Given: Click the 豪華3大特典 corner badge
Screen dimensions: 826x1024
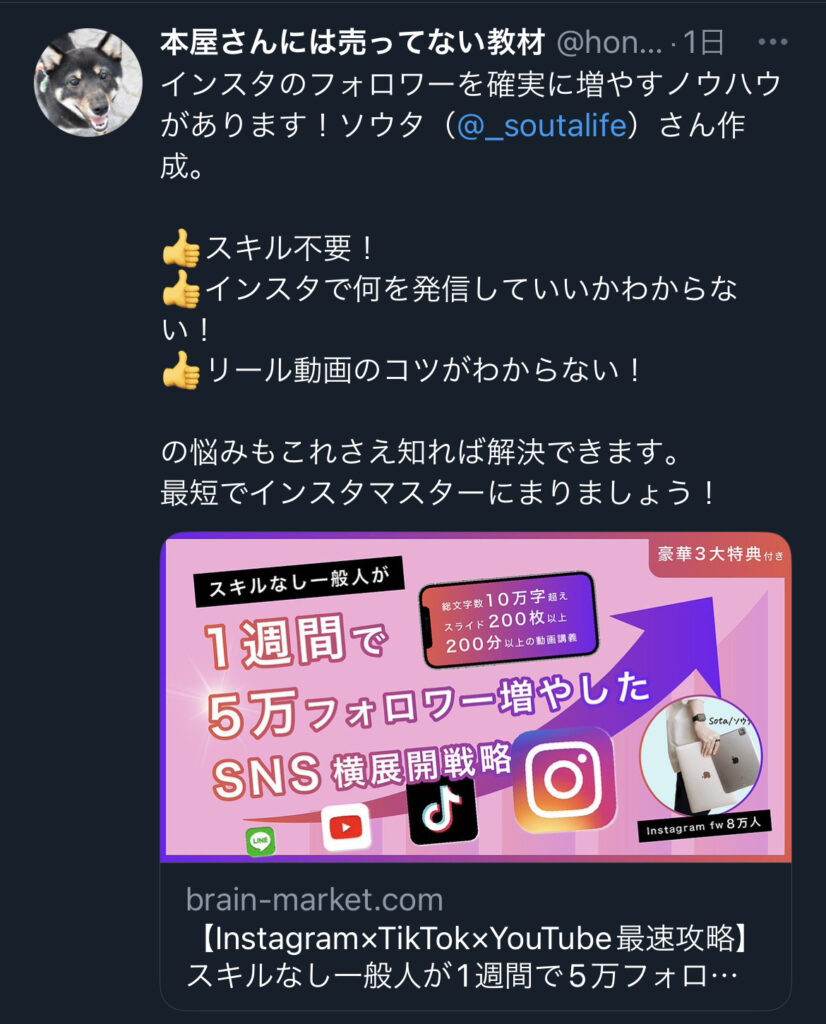Looking at the screenshot, I should 720,555.
